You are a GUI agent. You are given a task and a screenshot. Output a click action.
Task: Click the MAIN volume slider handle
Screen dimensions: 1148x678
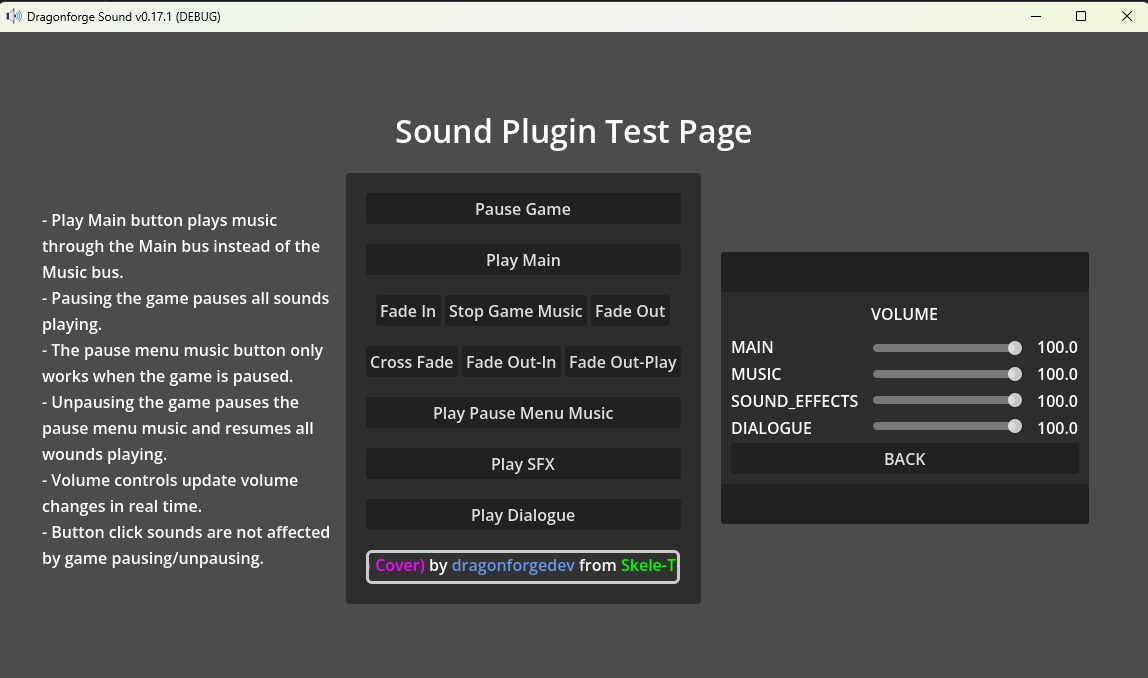coord(1015,348)
